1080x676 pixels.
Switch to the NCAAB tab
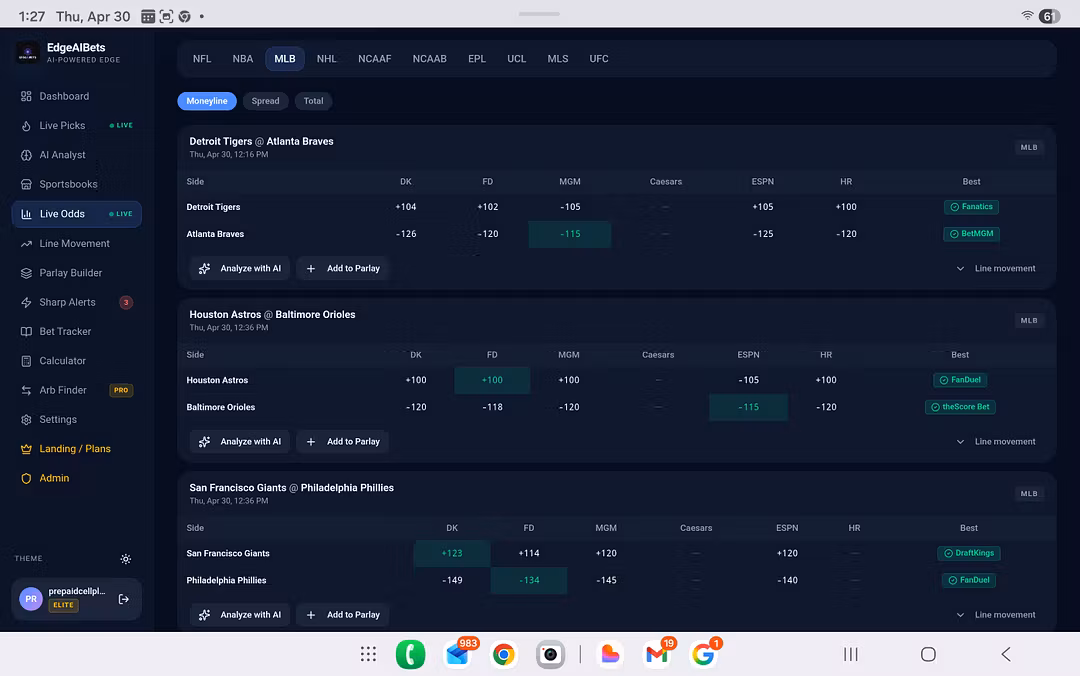tap(430, 59)
